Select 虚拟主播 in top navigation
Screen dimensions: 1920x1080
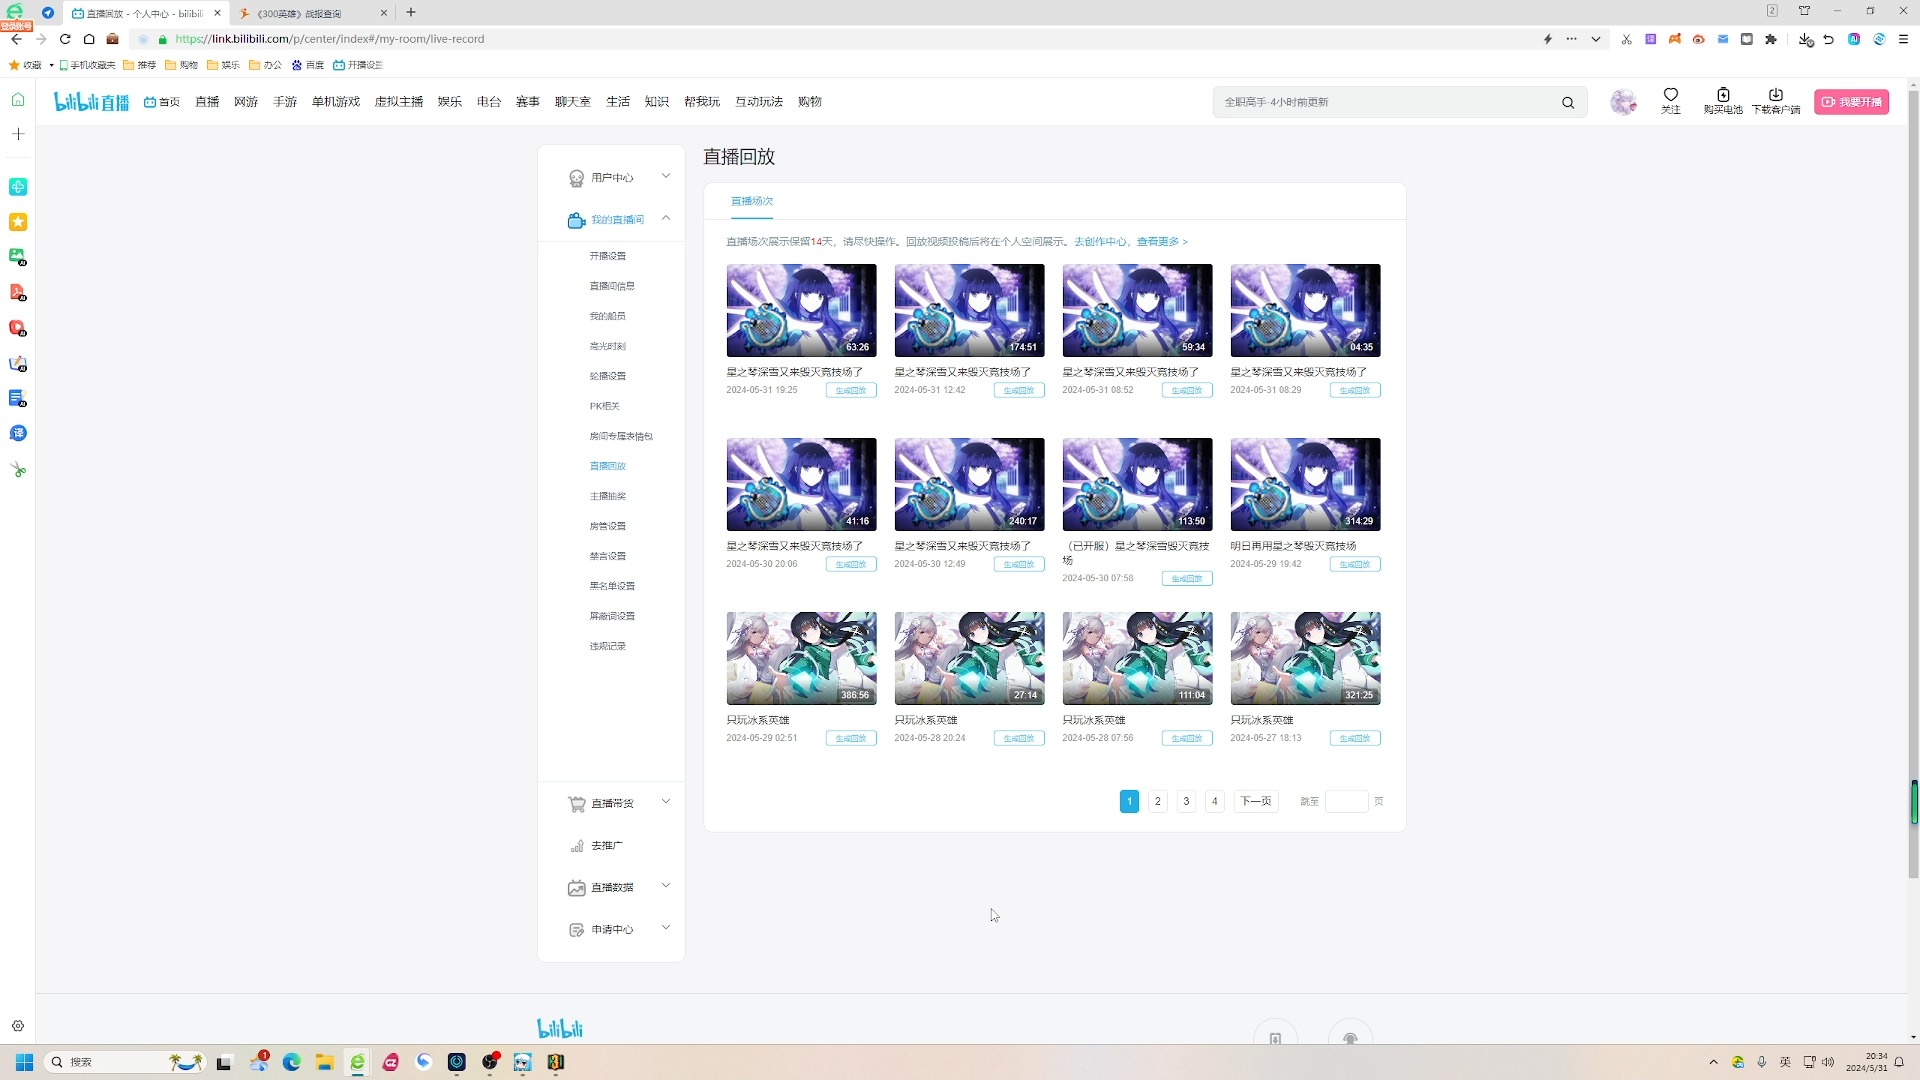[x=399, y=102]
